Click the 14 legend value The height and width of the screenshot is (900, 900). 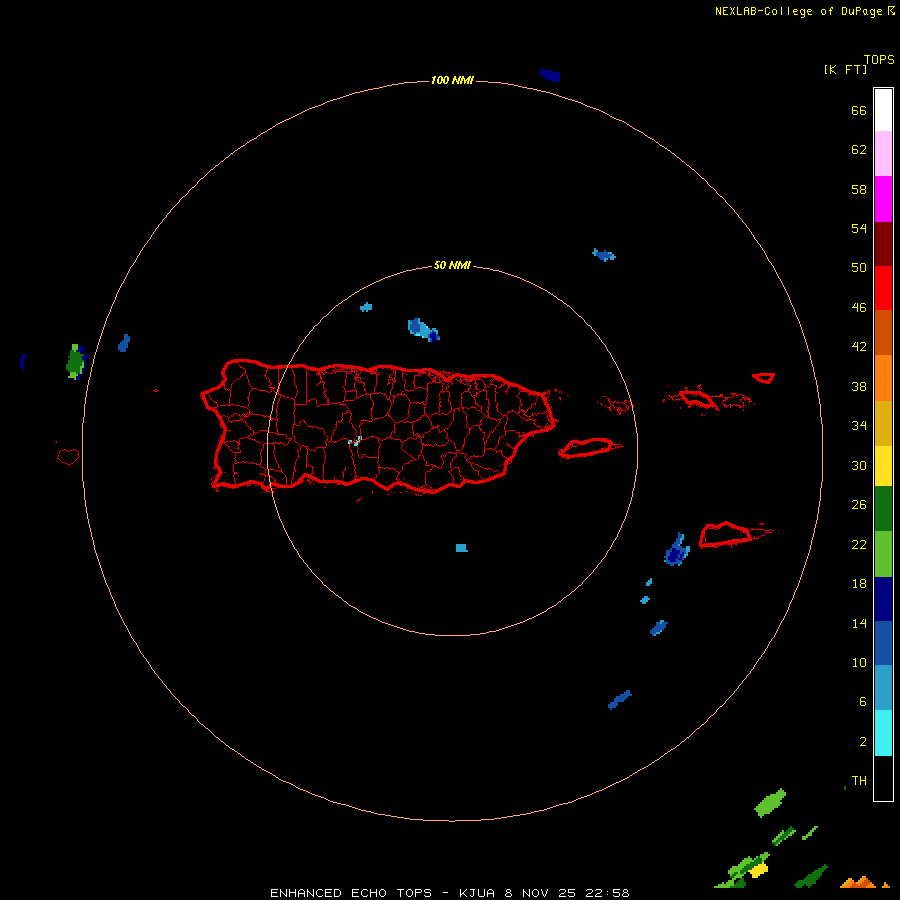[x=859, y=623]
